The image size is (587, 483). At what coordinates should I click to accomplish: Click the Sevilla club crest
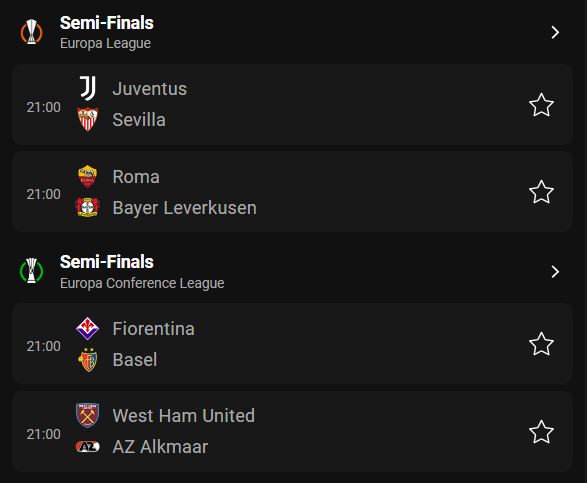point(88,119)
